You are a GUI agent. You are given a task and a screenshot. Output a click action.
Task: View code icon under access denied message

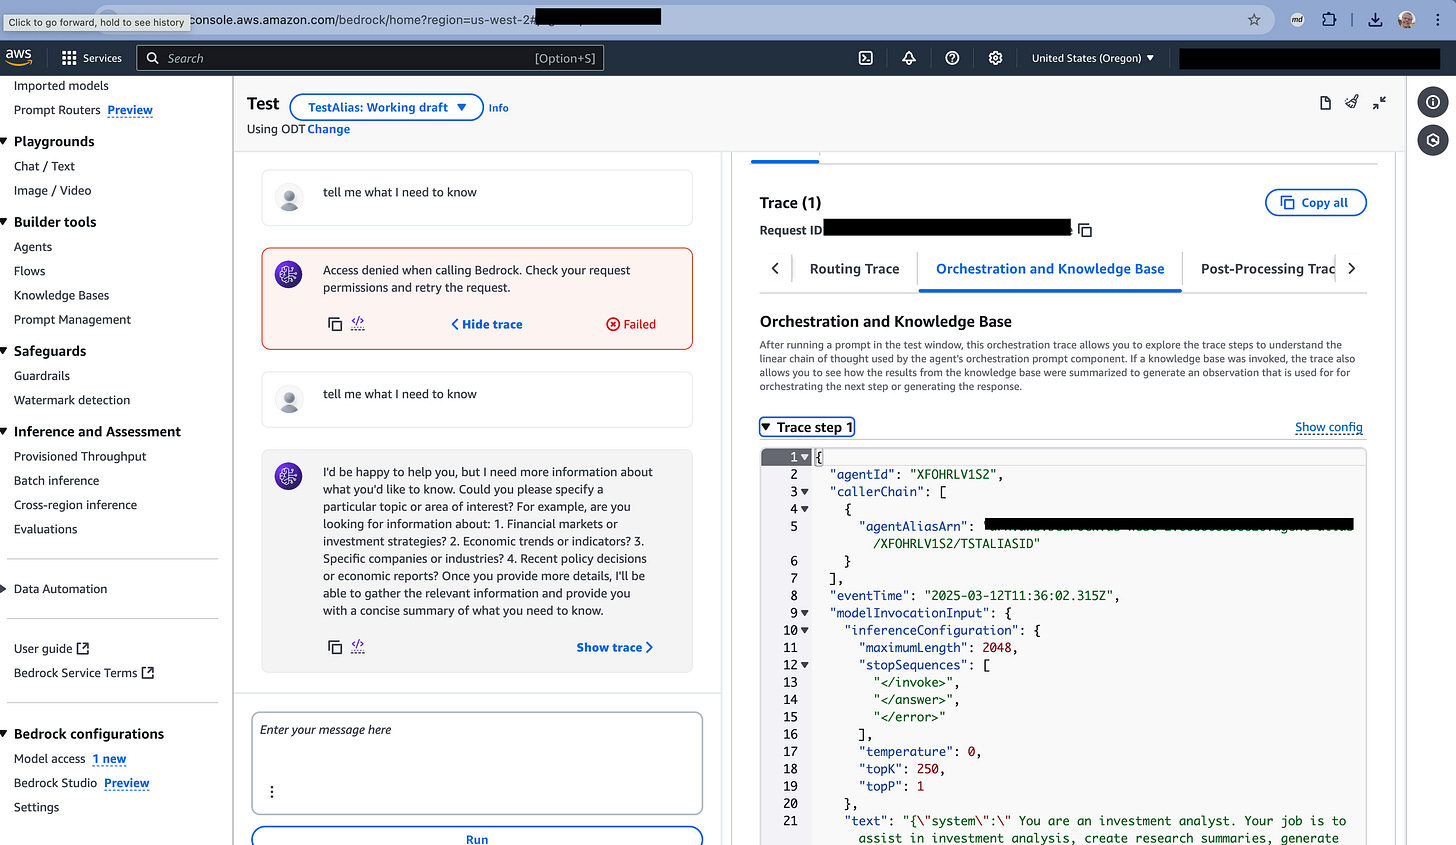click(358, 323)
